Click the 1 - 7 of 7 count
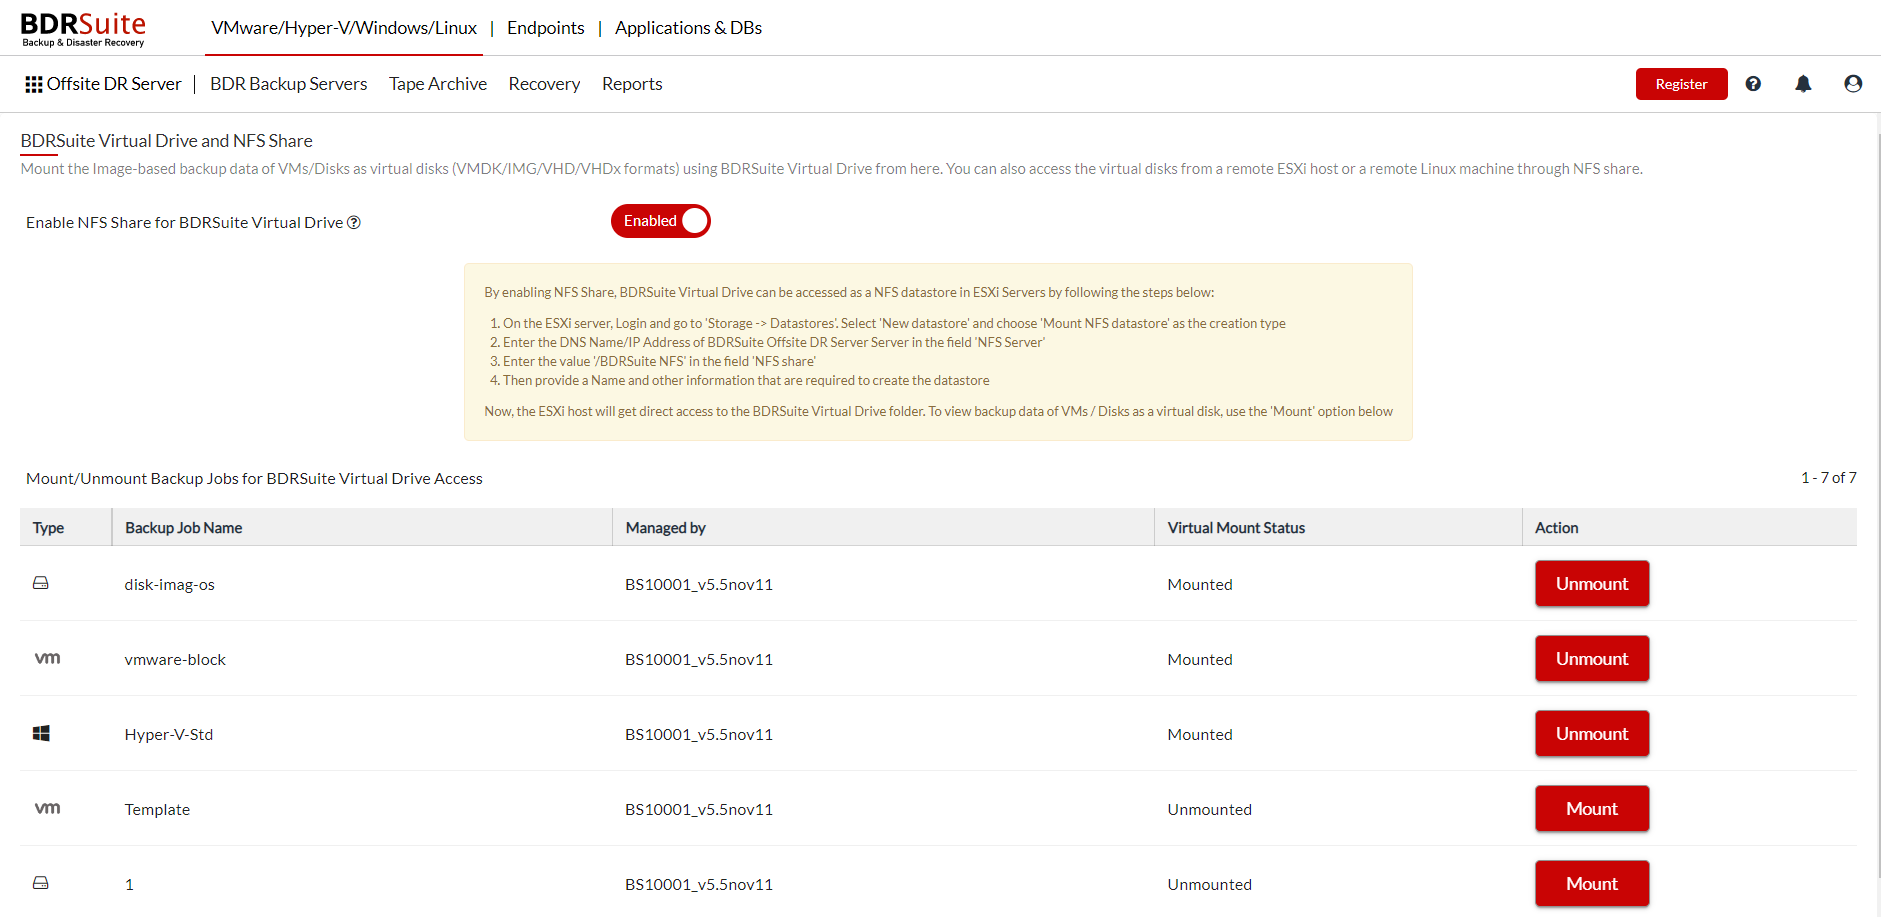The height and width of the screenshot is (917, 1881). click(x=1829, y=478)
